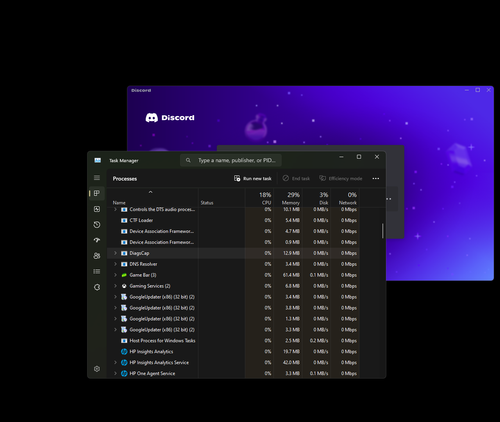Open the Details page icon in sidebar
Image resolution: width=500 pixels, height=422 pixels.
pos(97,271)
